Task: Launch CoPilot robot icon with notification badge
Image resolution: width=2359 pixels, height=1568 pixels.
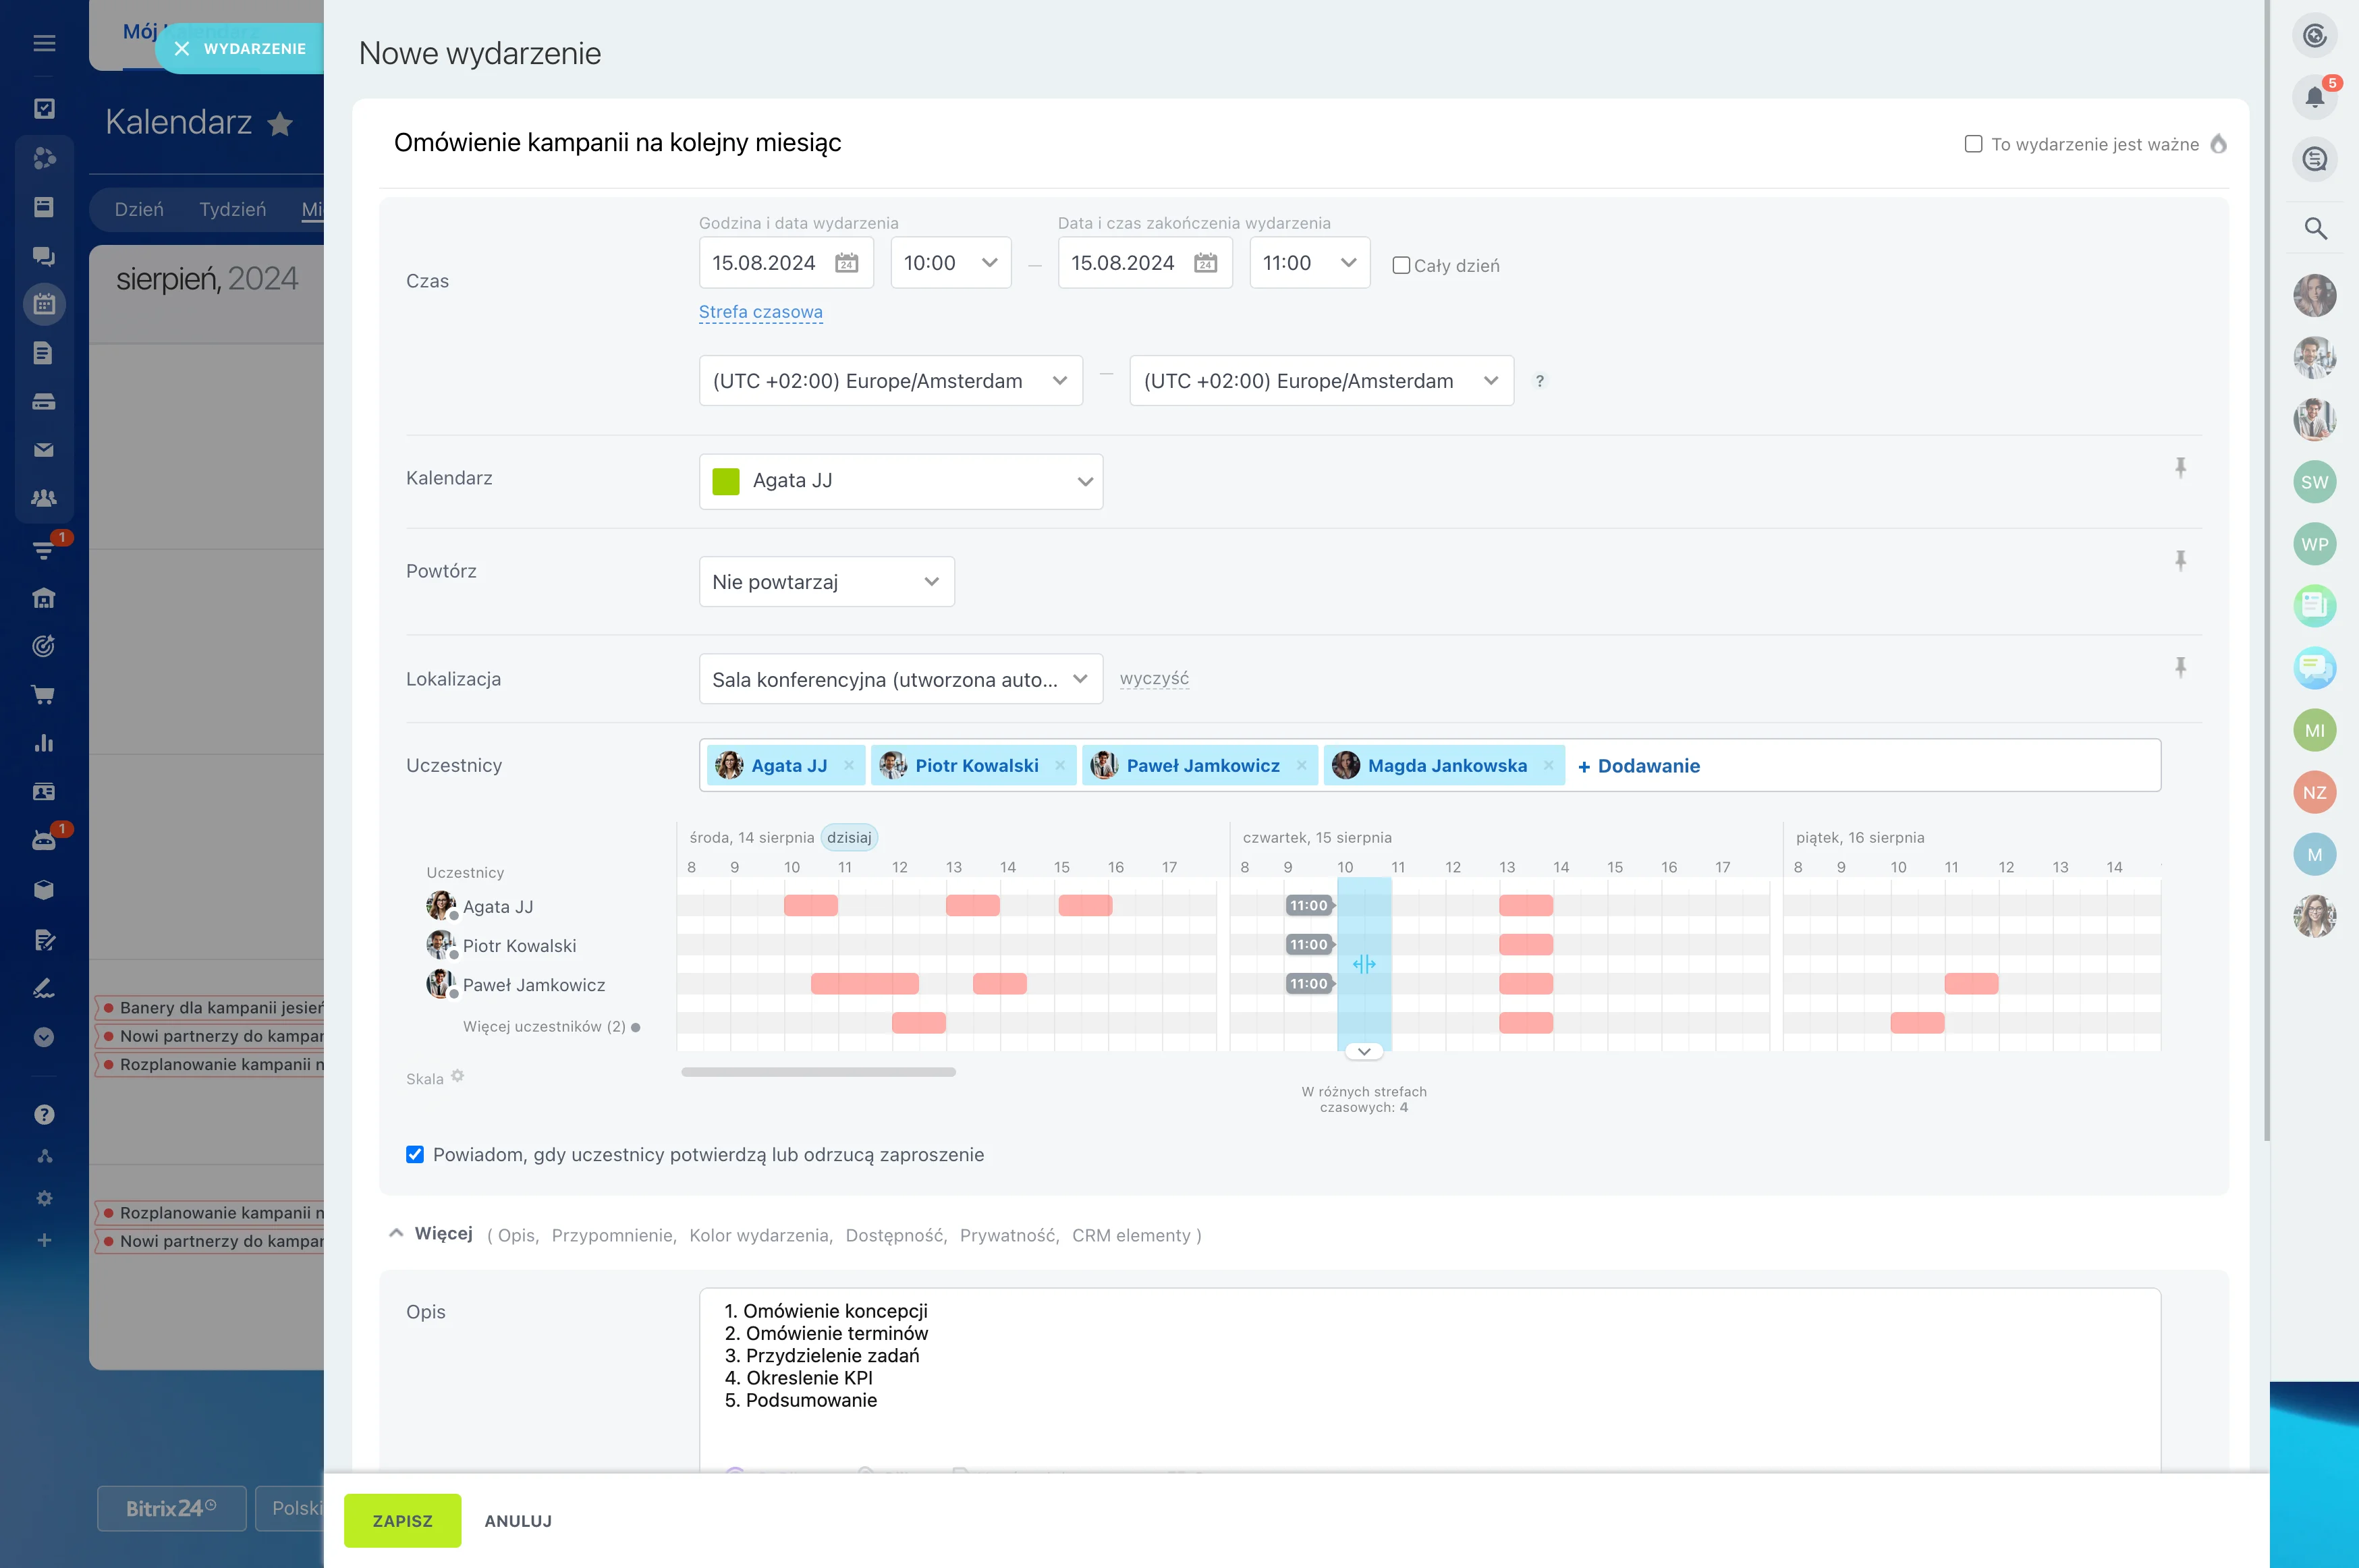Action: (44, 839)
